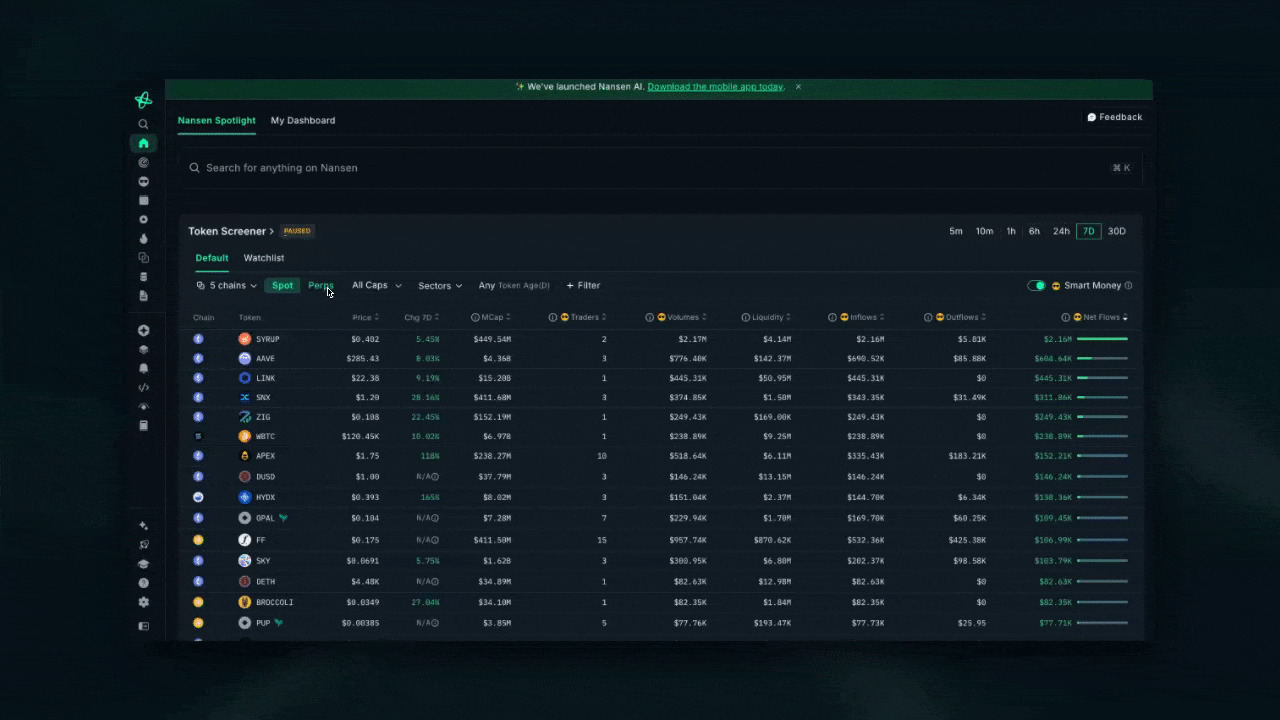
Task: Toggle the Smart Money switch off
Action: coord(1036,286)
